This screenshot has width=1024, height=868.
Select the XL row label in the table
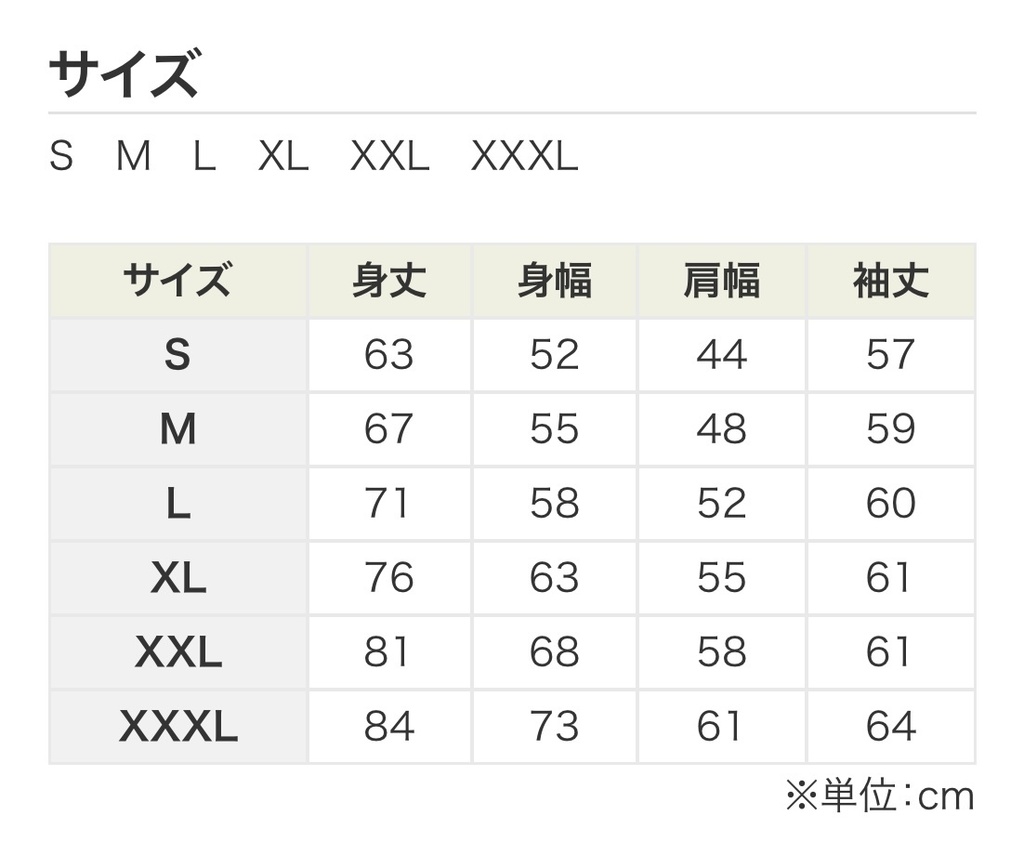(x=178, y=578)
